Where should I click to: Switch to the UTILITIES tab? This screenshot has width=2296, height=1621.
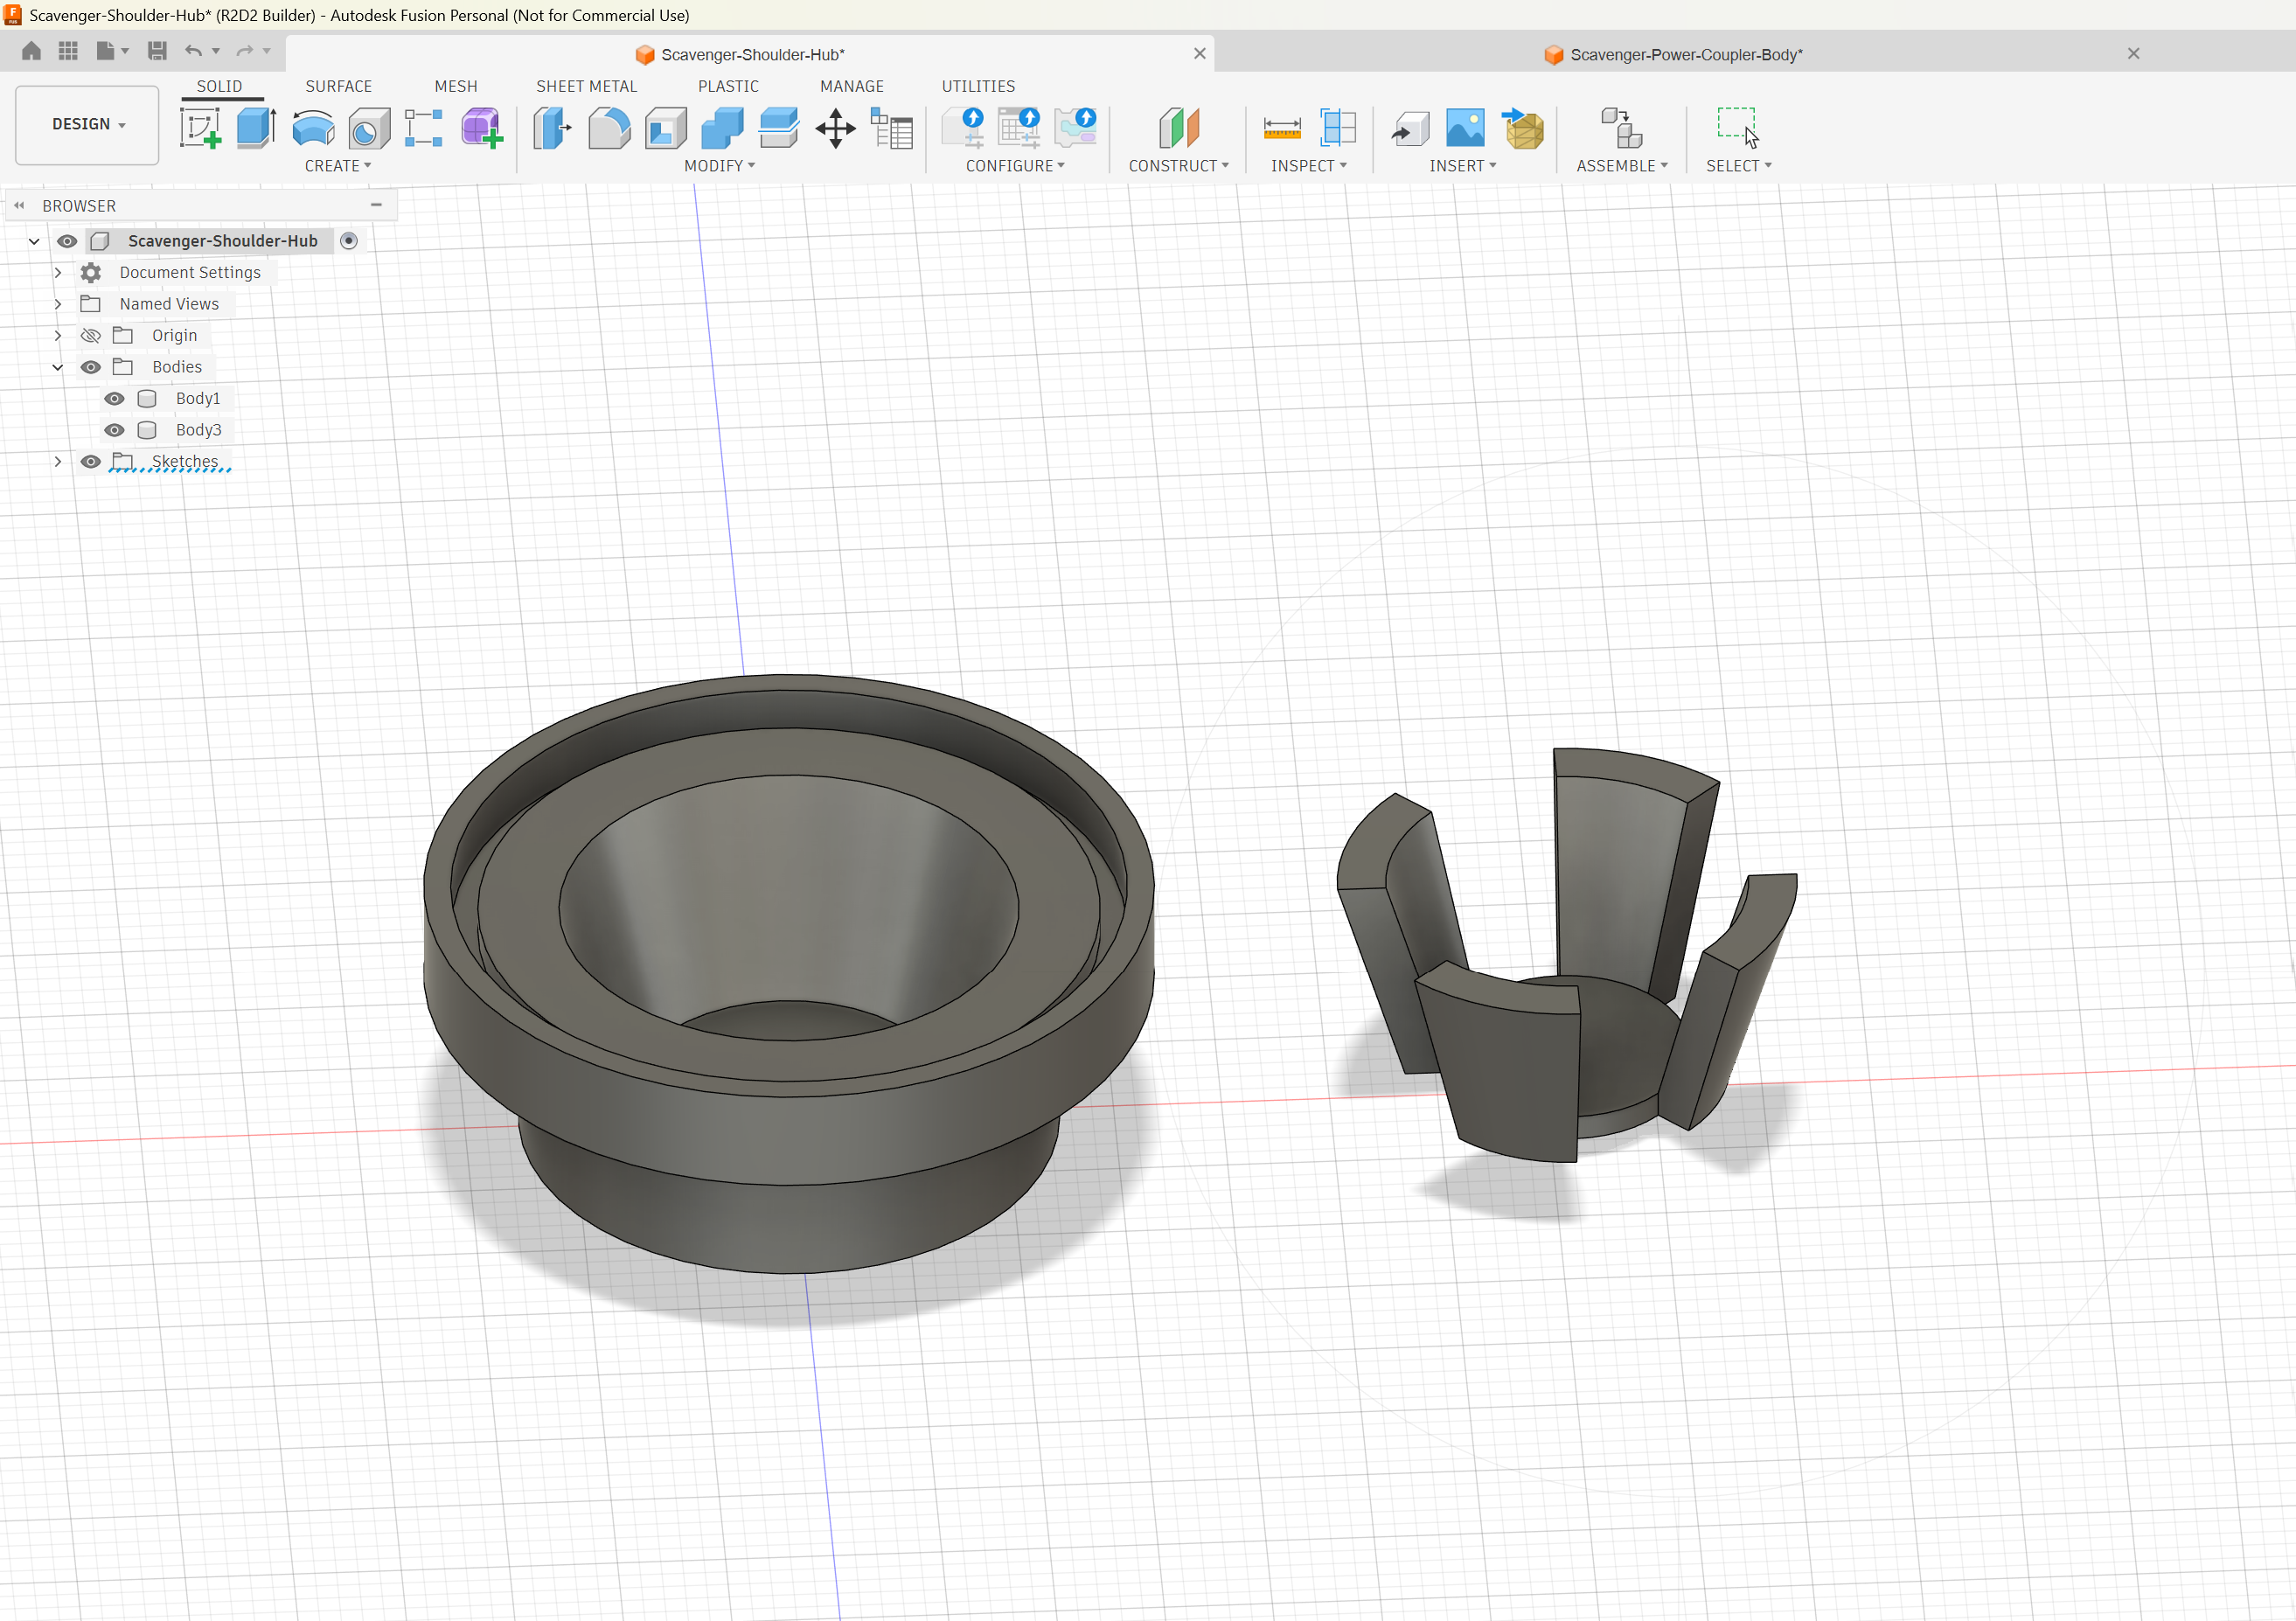979,87
